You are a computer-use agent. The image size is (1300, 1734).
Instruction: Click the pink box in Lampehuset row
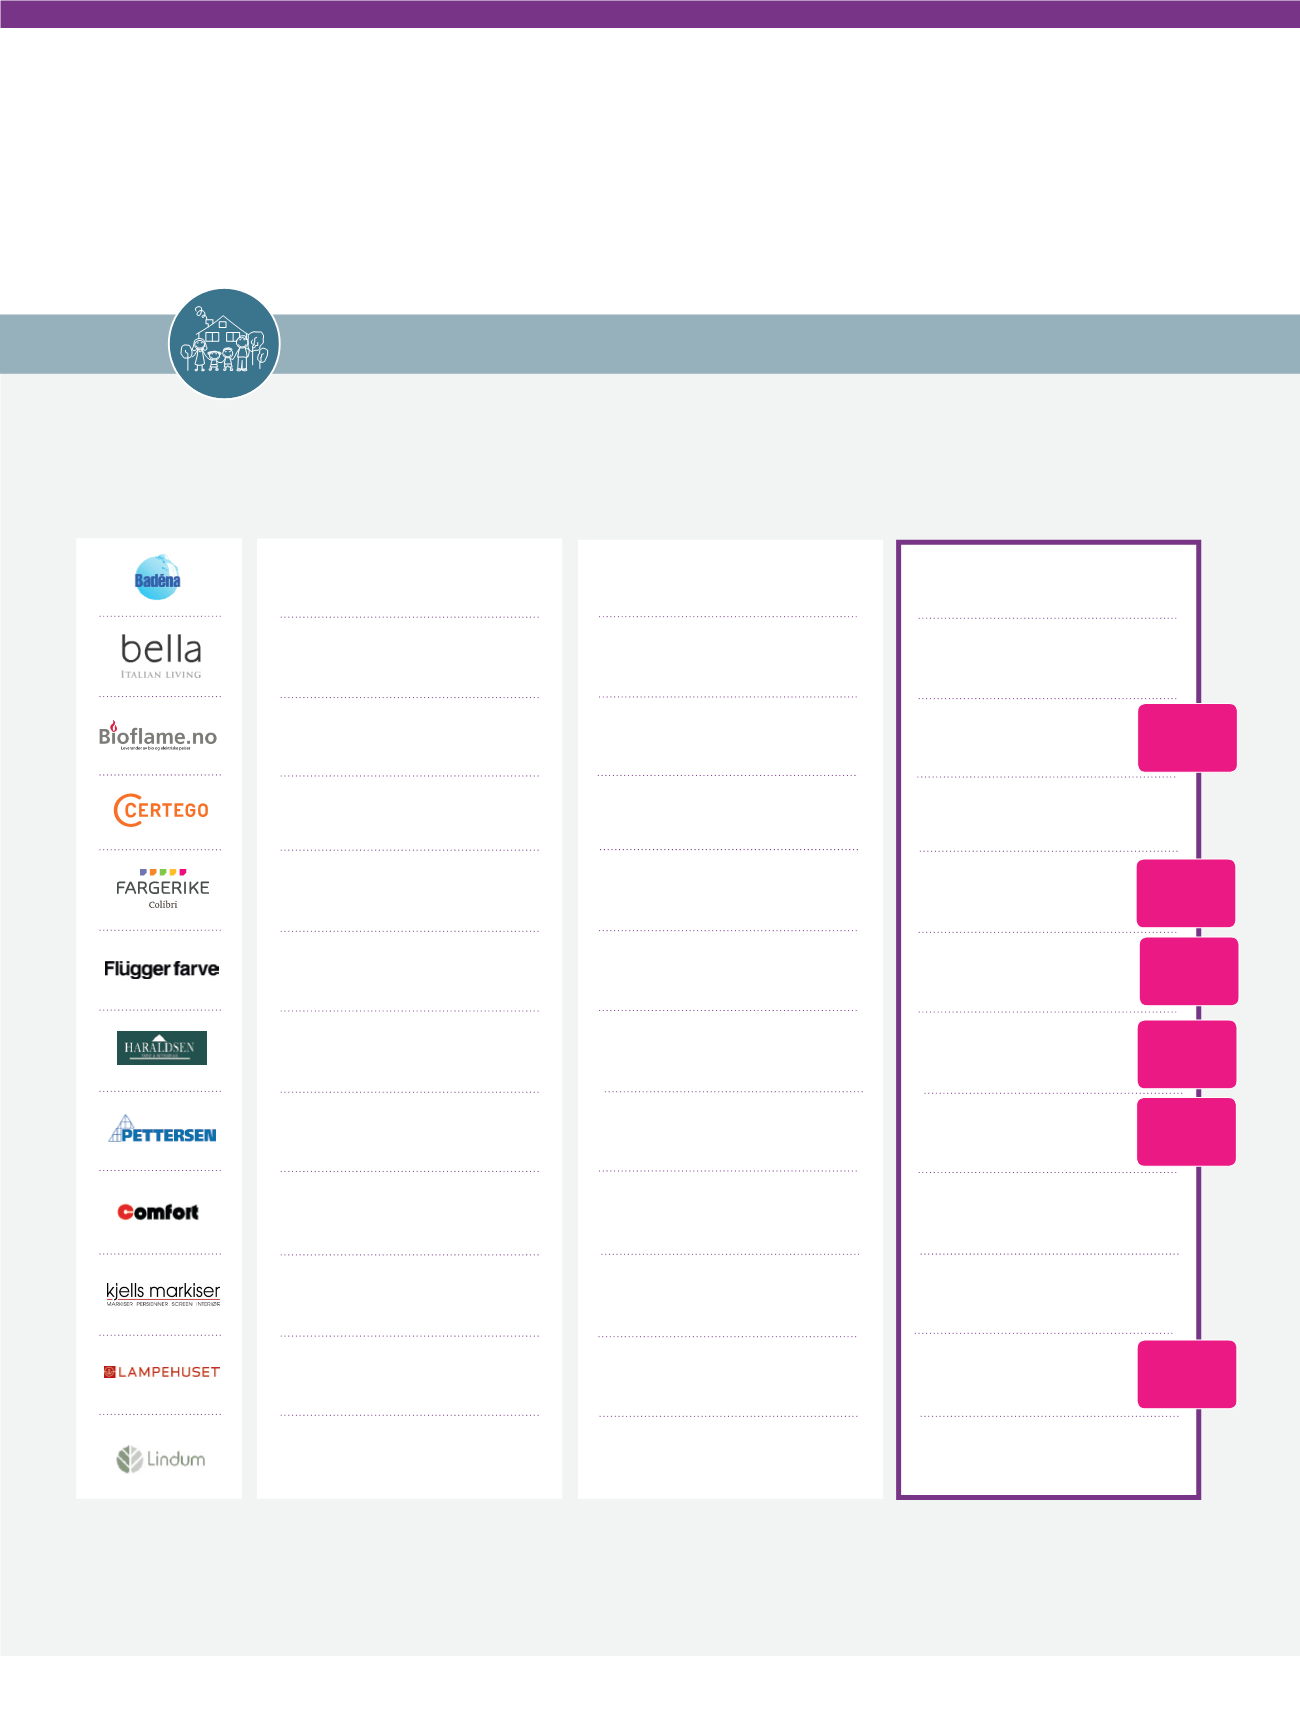pos(1186,1374)
